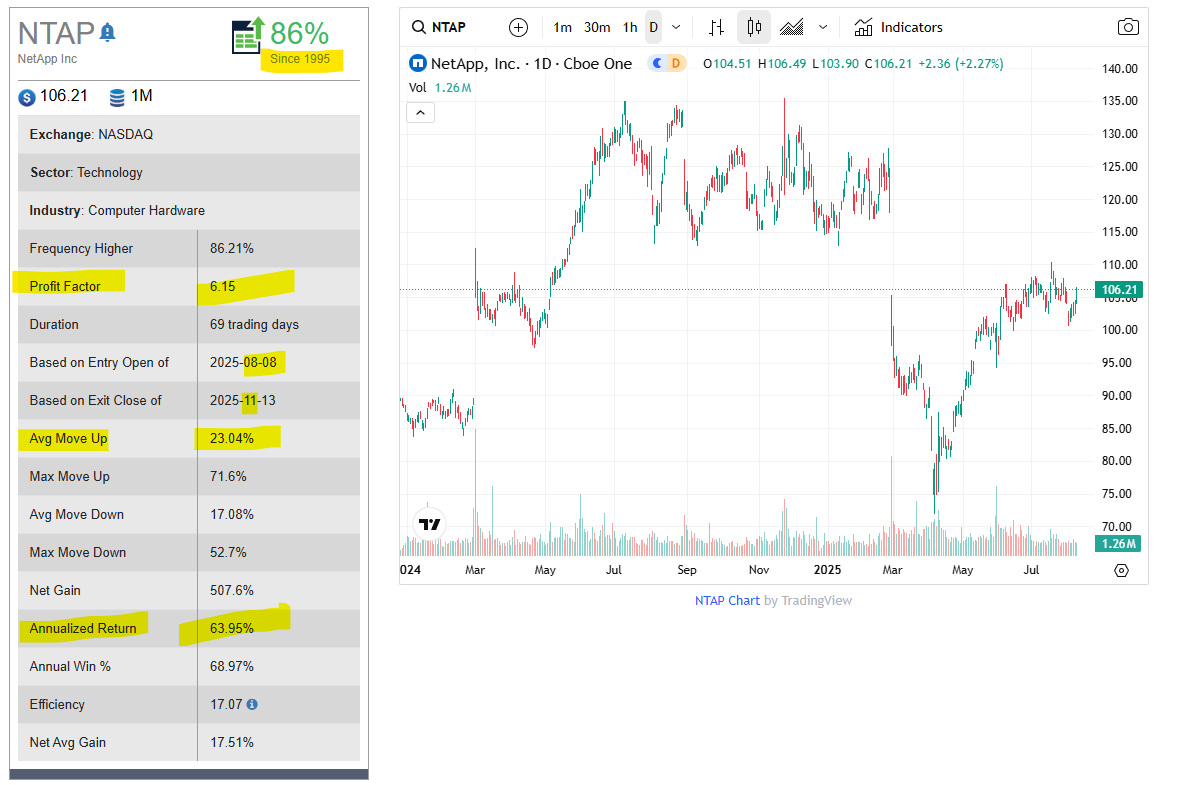Screen dimensions: 1177x785
Task: Click the alert bell icon beside NTAP heading
Action: (x=108, y=32)
